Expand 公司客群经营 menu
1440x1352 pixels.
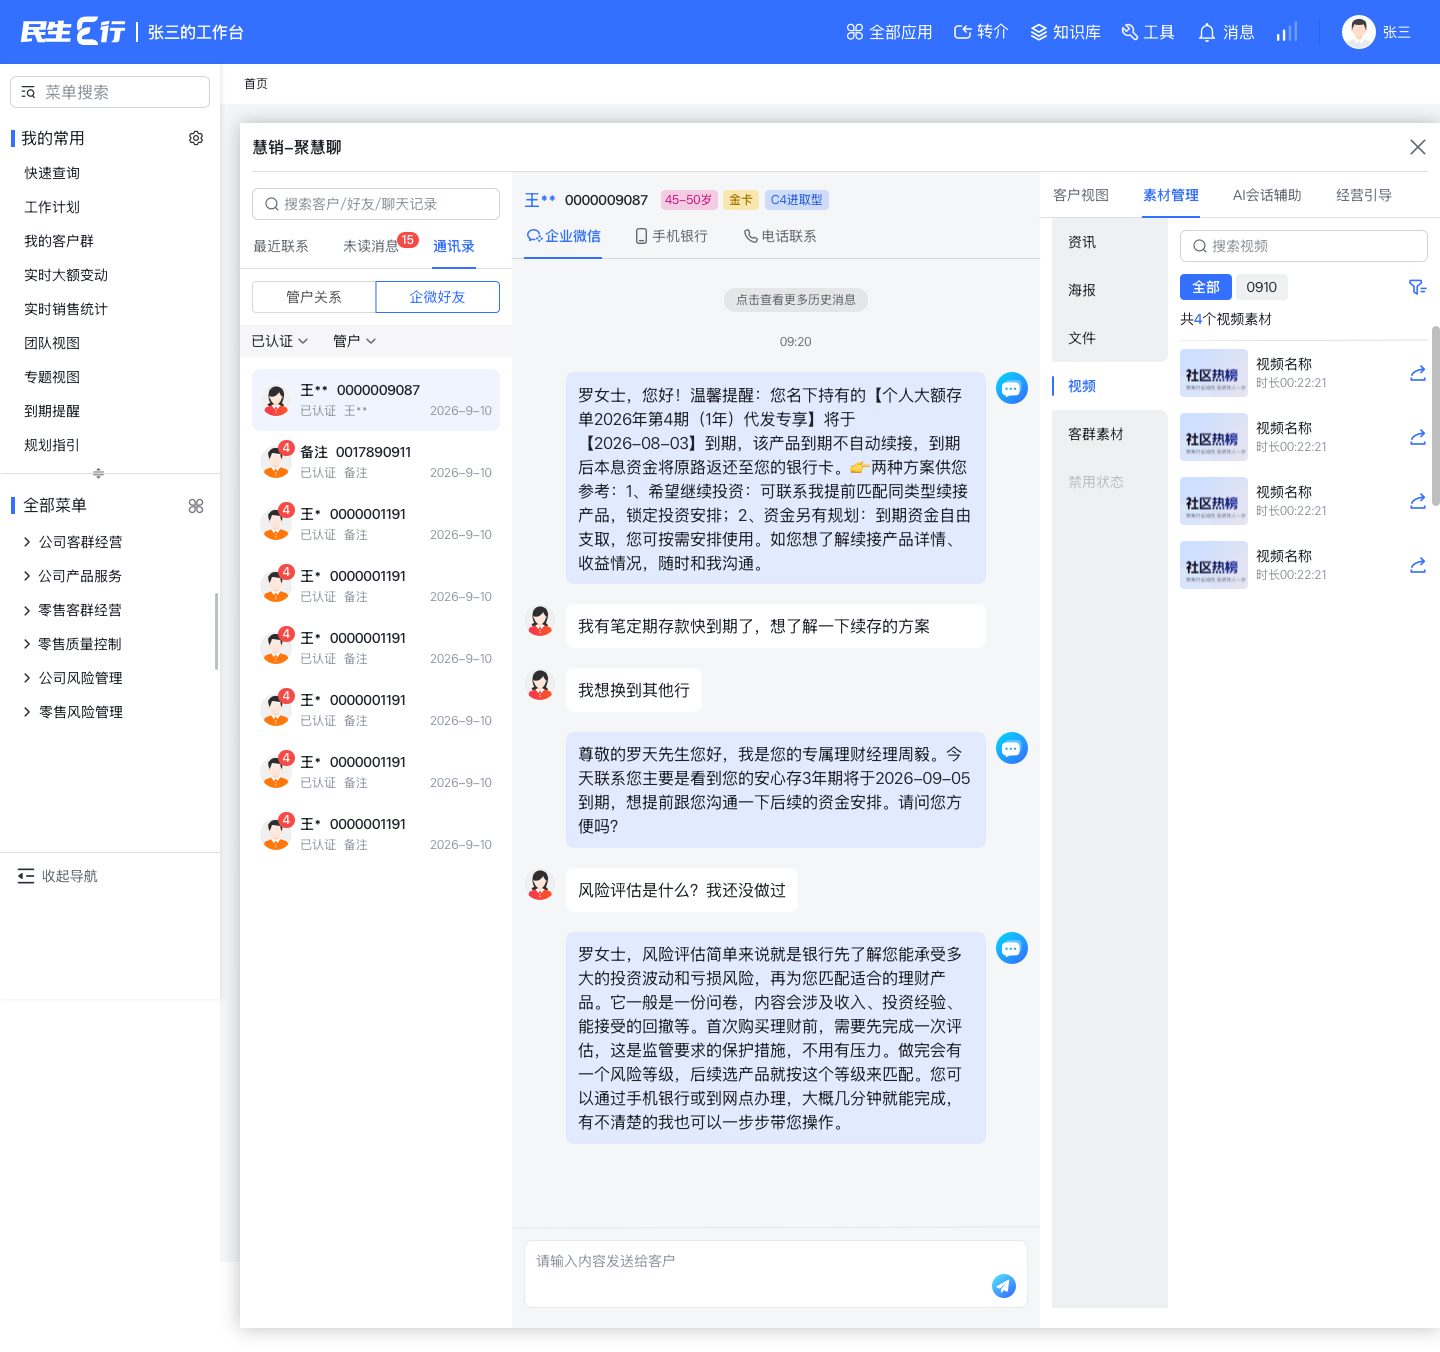click(72, 542)
